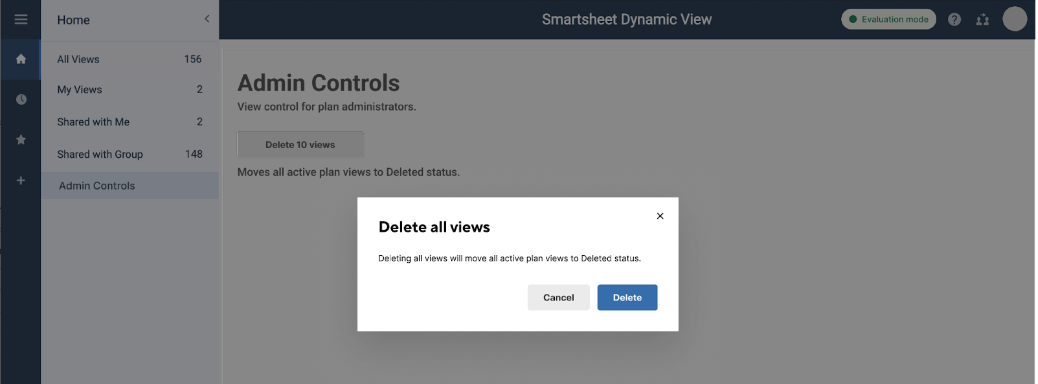Open the hamburger menu icon
This screenshot has height=384, width=1038.
tap(21, 19)
